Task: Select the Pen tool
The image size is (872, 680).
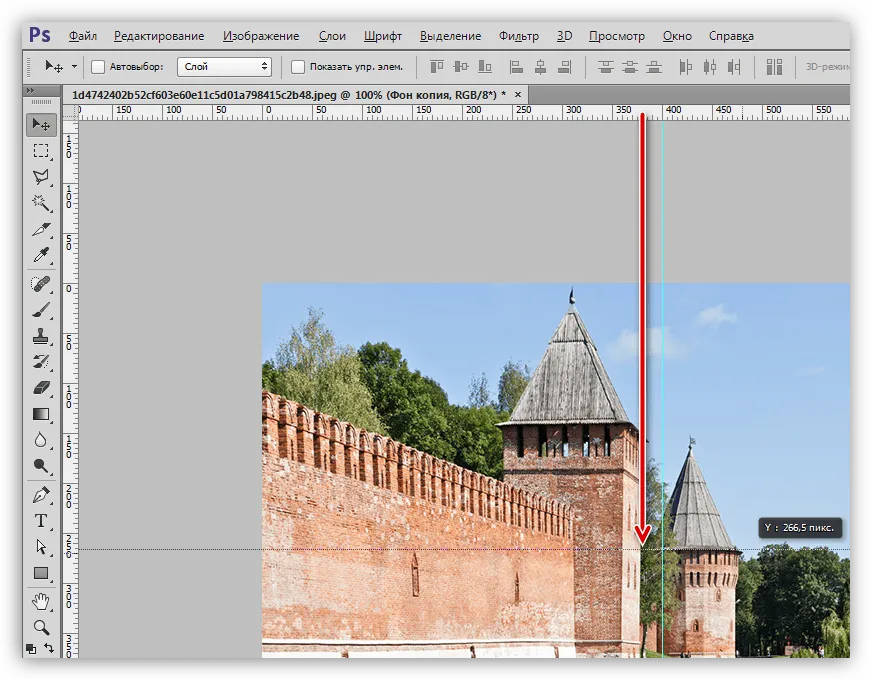Action: pyautogui.click(x=41, y=494)
